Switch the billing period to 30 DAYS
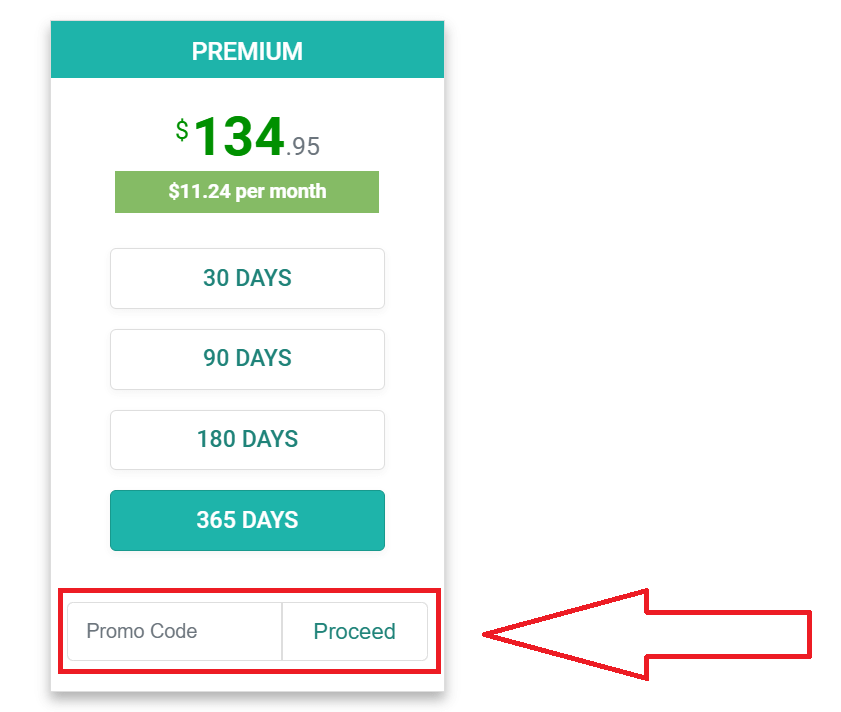Image resolution: width=841 pixels, height=712 pixels. (247, 278)
